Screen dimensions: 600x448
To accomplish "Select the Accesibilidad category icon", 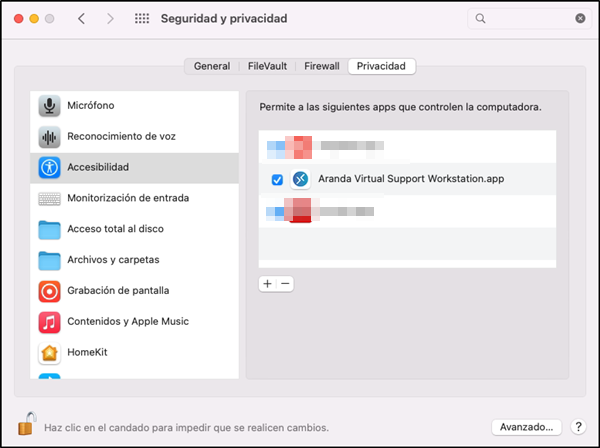I will coord(49,168).
